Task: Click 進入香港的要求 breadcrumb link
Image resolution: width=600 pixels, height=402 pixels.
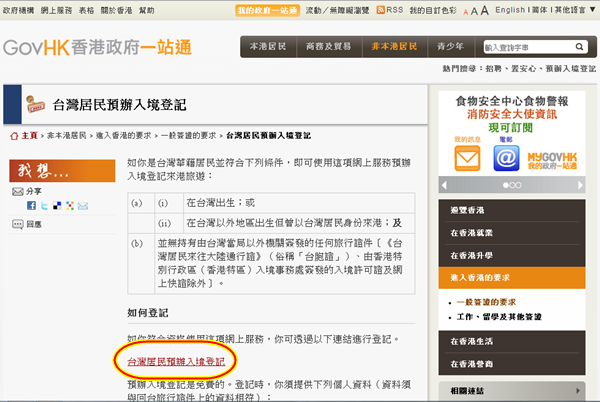Action: (124, 136)
